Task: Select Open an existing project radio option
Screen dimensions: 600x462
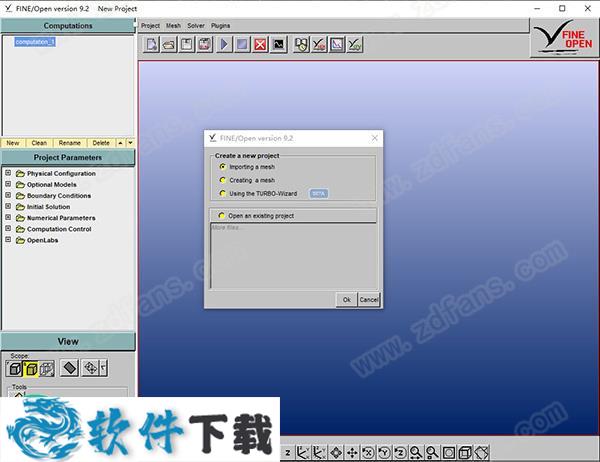Action: point(221,215)
